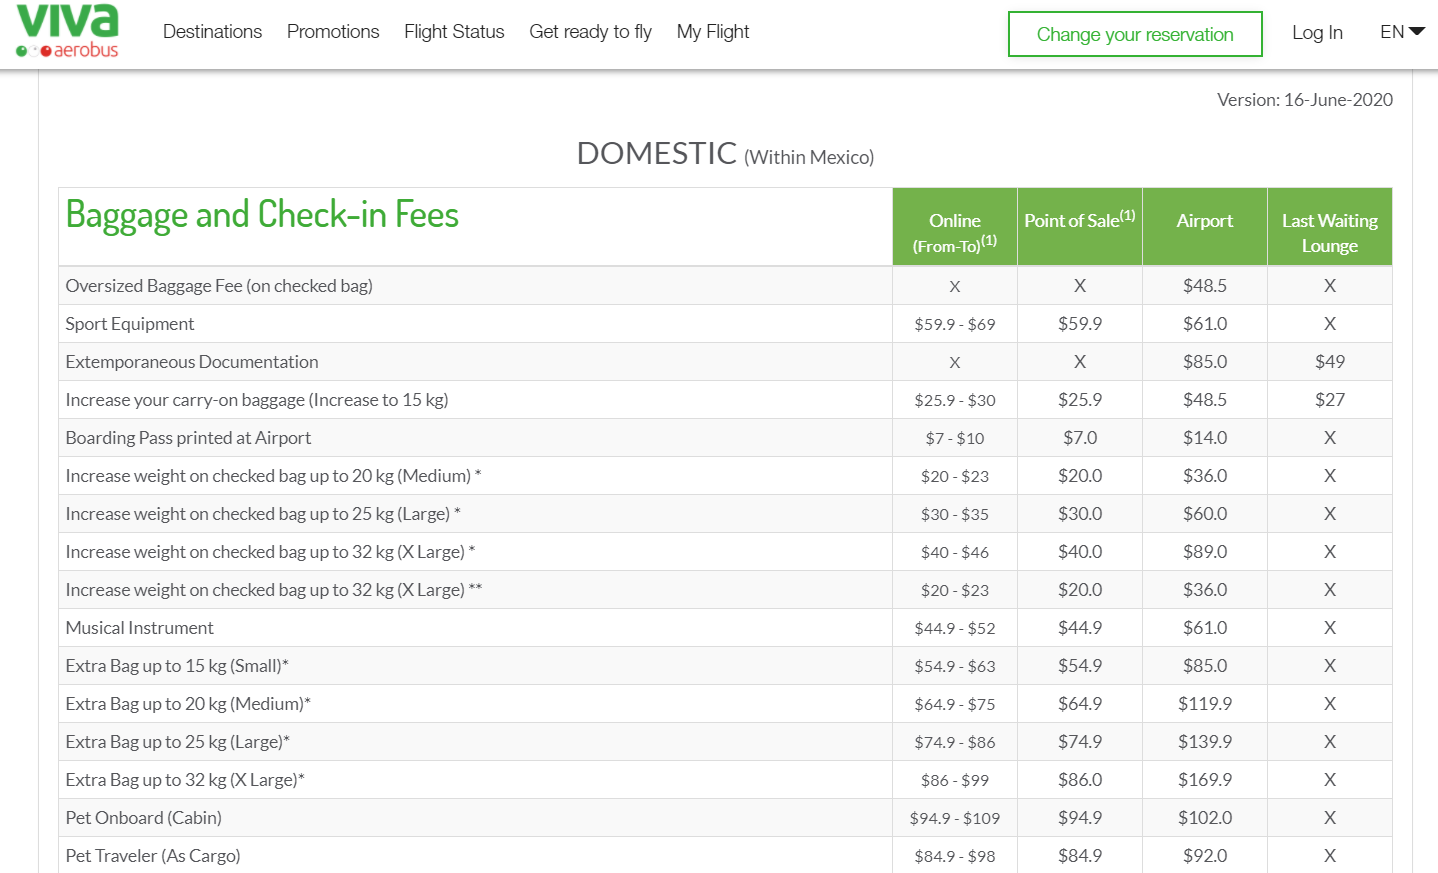Select the Online (From-To) column header
1438x873 pixels.
pyautogui.click(x=955, y=227)
